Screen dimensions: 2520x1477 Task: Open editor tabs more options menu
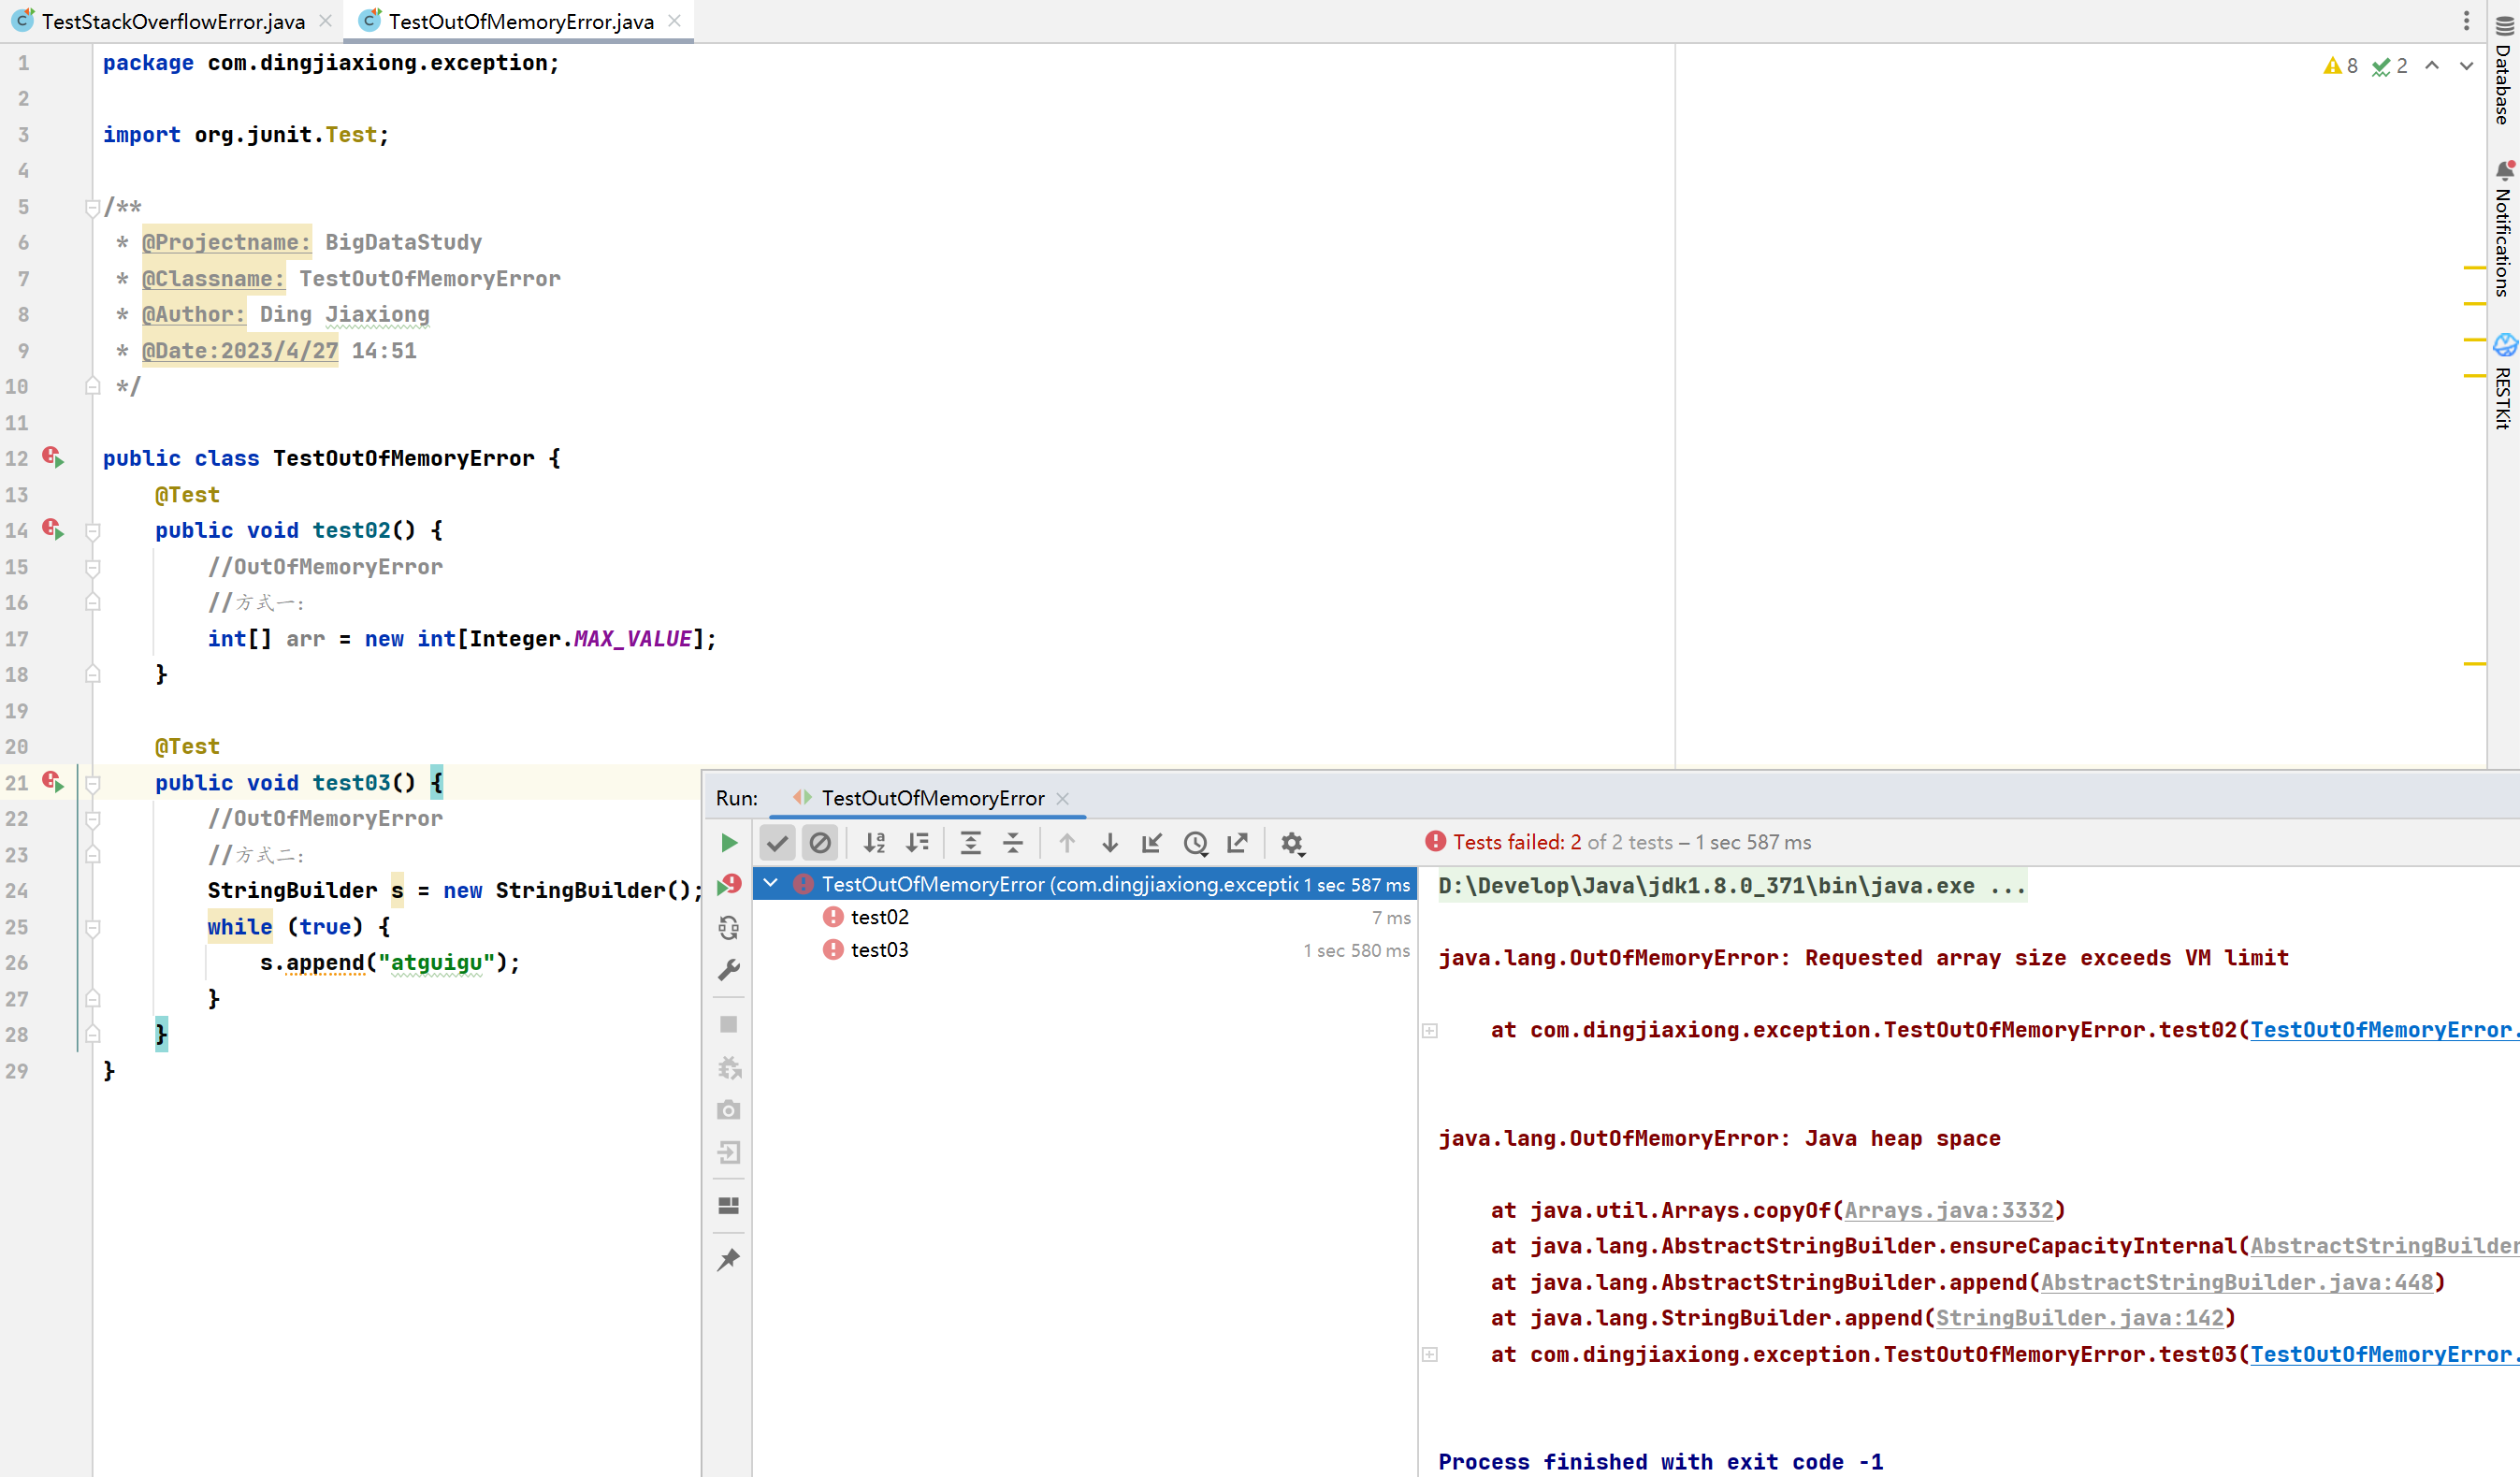pyautogui.click(x=2467, y=21)
